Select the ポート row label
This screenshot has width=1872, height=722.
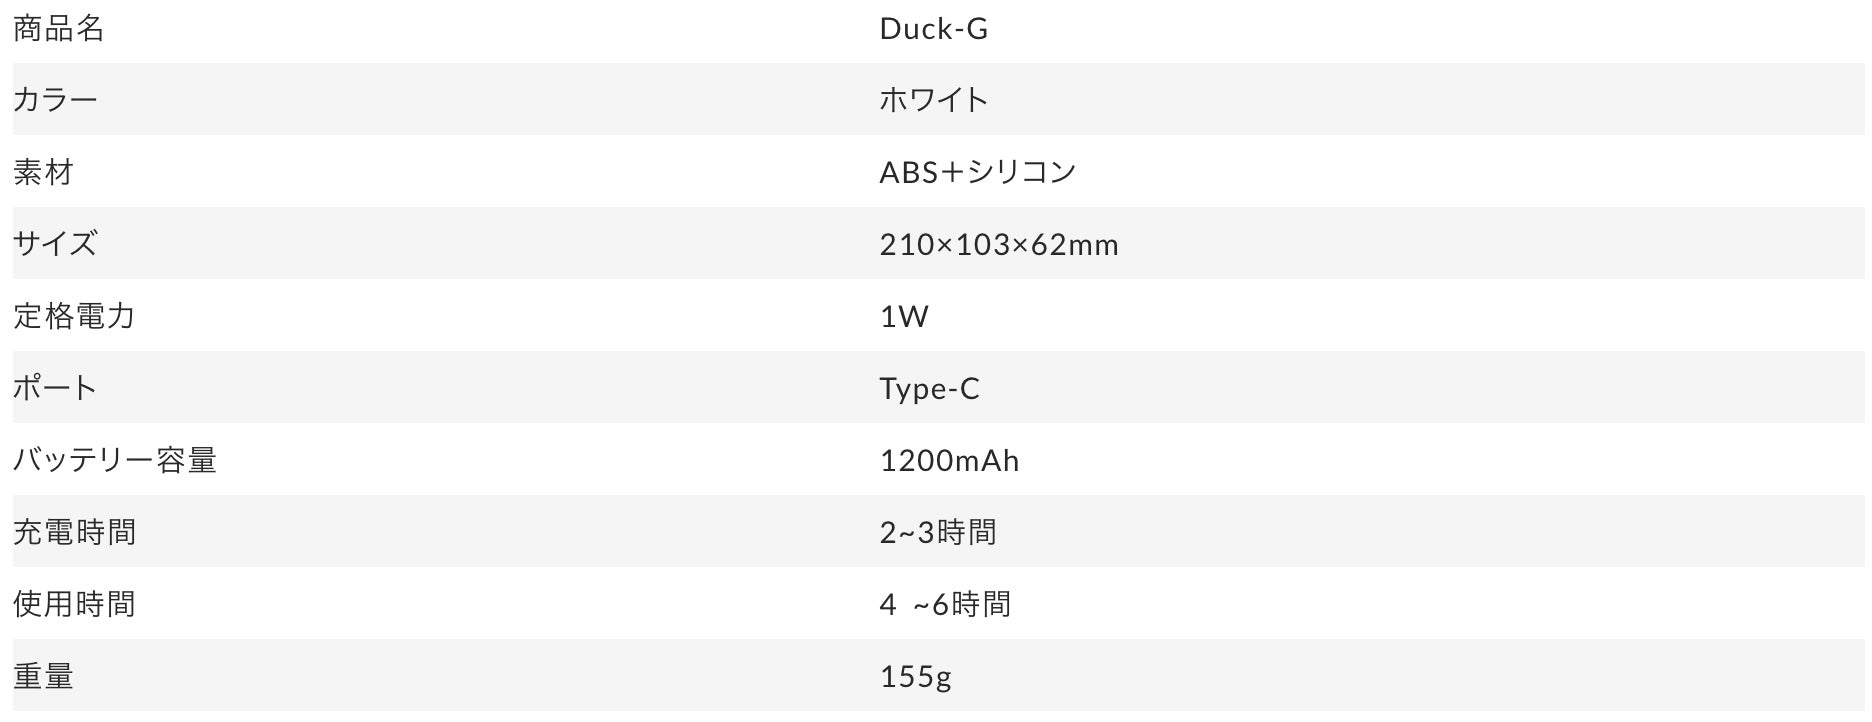pos(55,388)
